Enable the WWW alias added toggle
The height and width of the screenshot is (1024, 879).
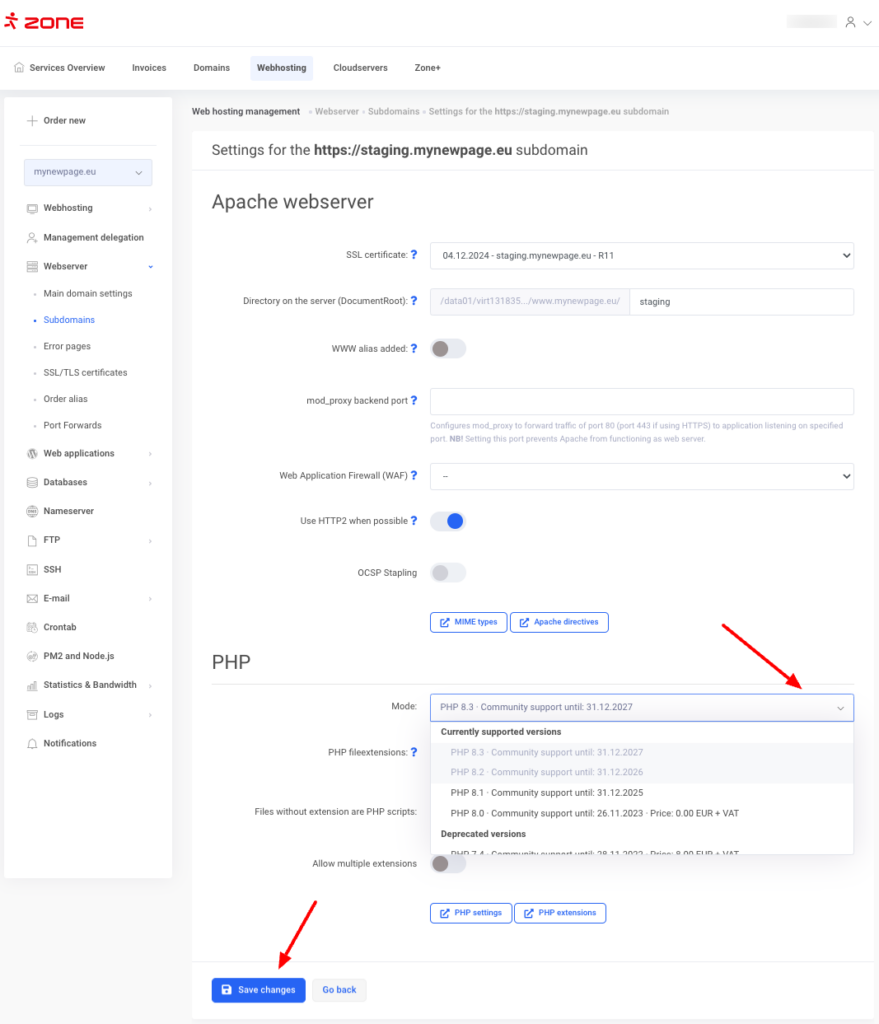click(447, 349)
